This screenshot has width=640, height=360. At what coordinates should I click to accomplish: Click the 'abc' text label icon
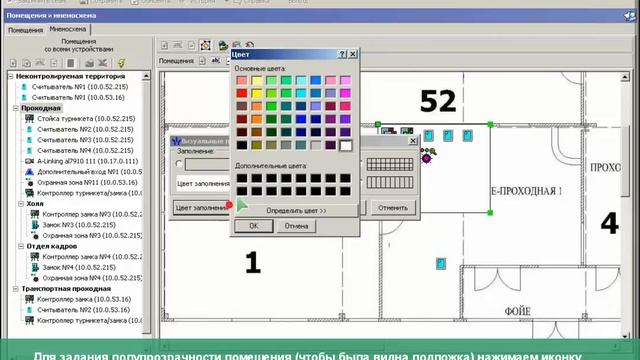216,60
